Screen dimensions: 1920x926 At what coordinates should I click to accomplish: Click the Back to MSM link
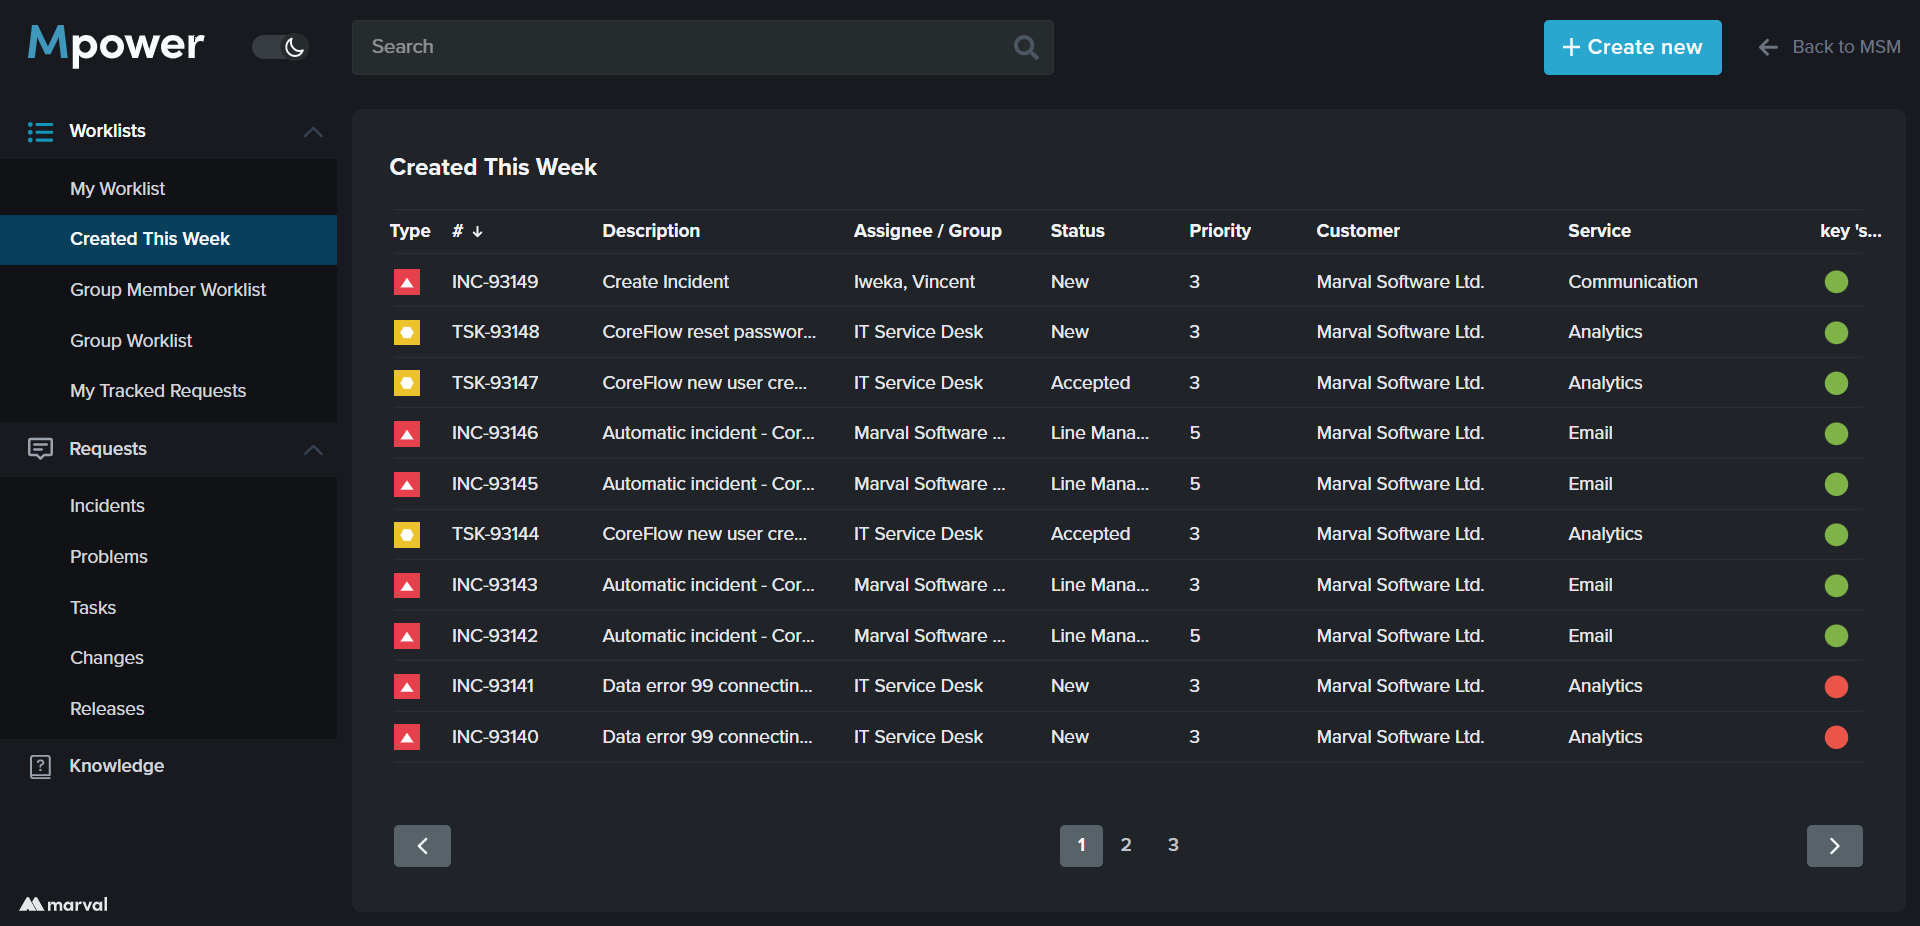[x=1830, y=47]
